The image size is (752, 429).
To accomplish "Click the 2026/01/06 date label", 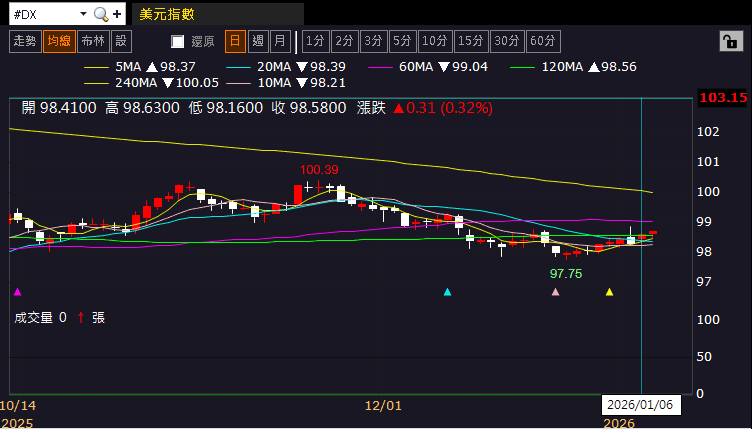I will (640, 405).
